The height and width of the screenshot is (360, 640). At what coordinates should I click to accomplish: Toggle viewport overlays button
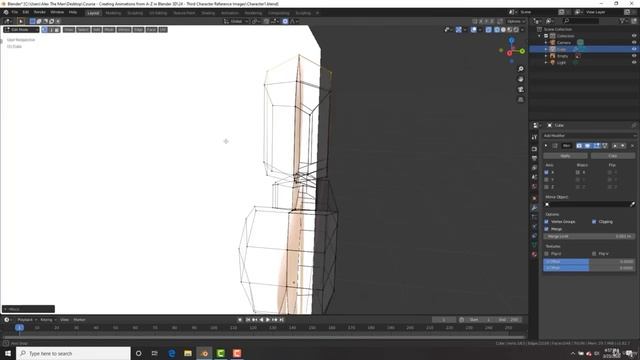pyautogui.click(x=473, y=30)
